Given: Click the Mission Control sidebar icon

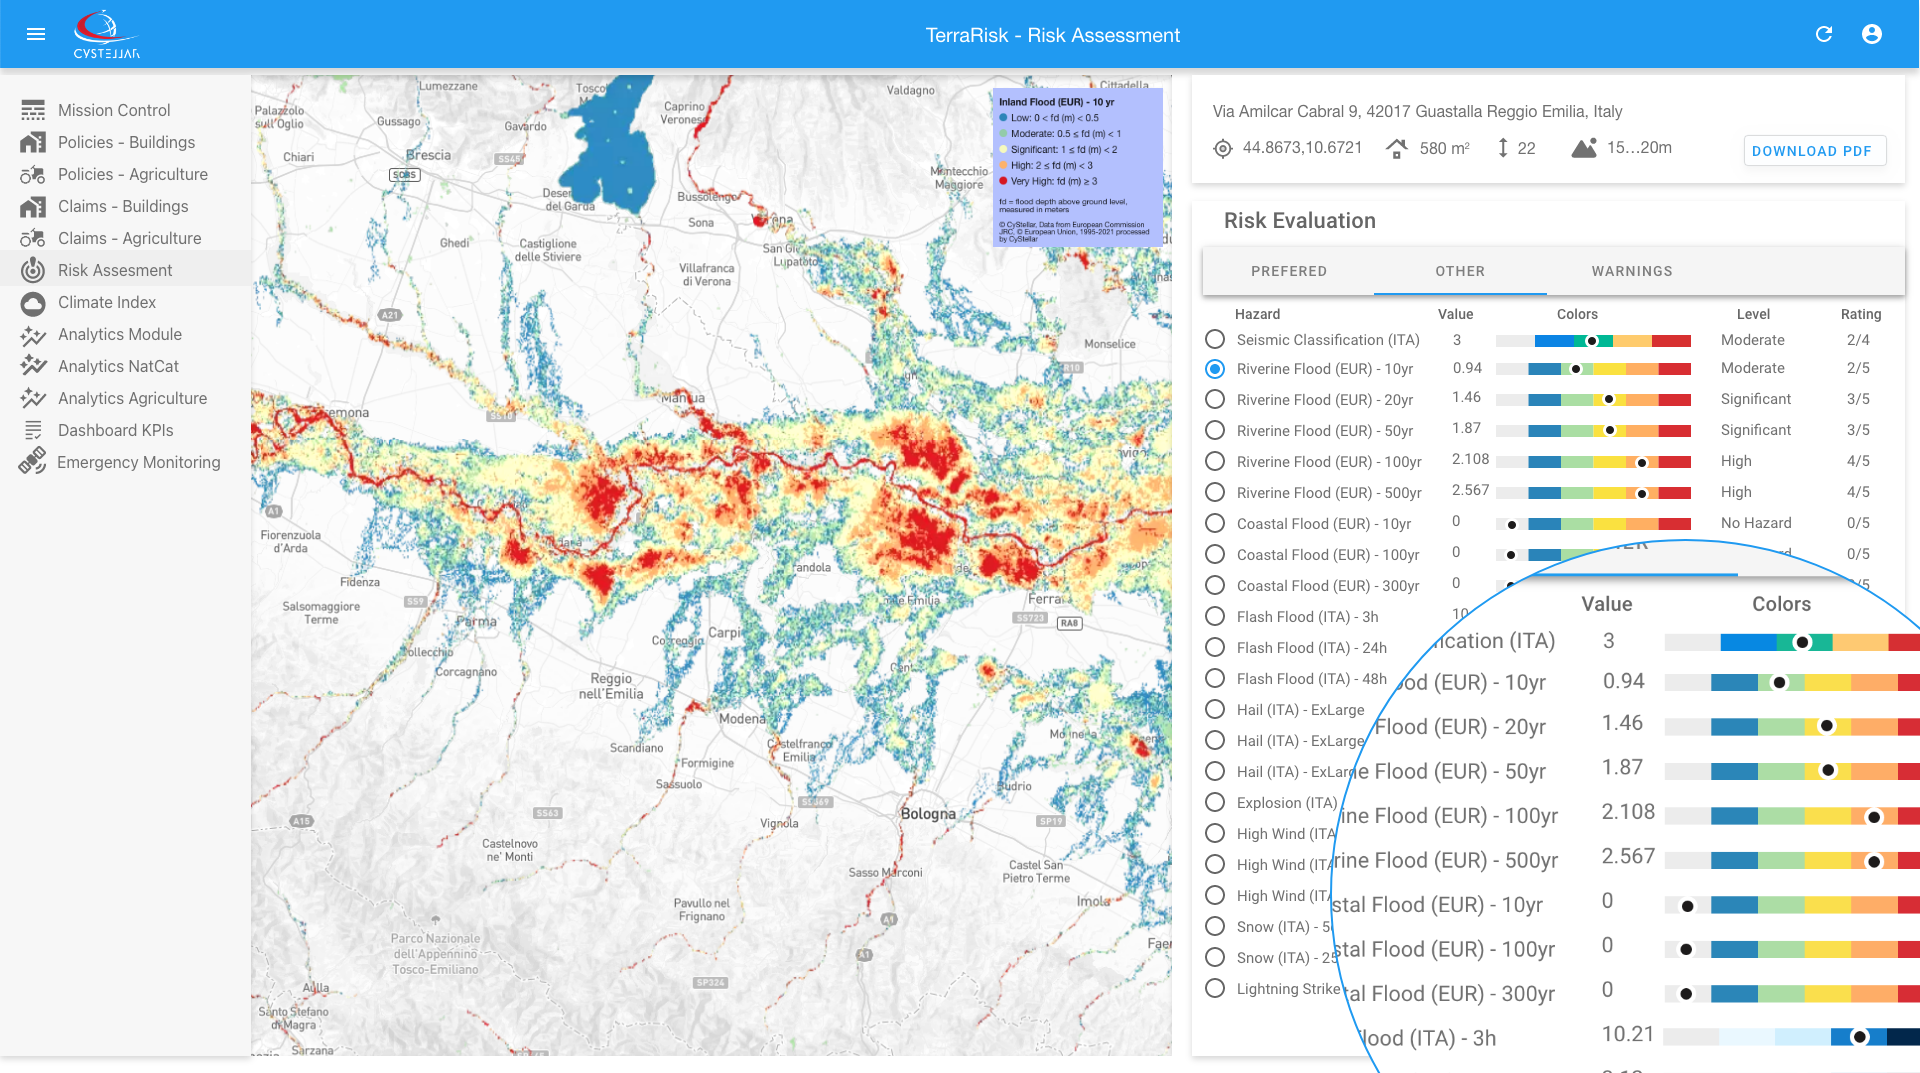Looking at the screenshot, I should (33, 110).
